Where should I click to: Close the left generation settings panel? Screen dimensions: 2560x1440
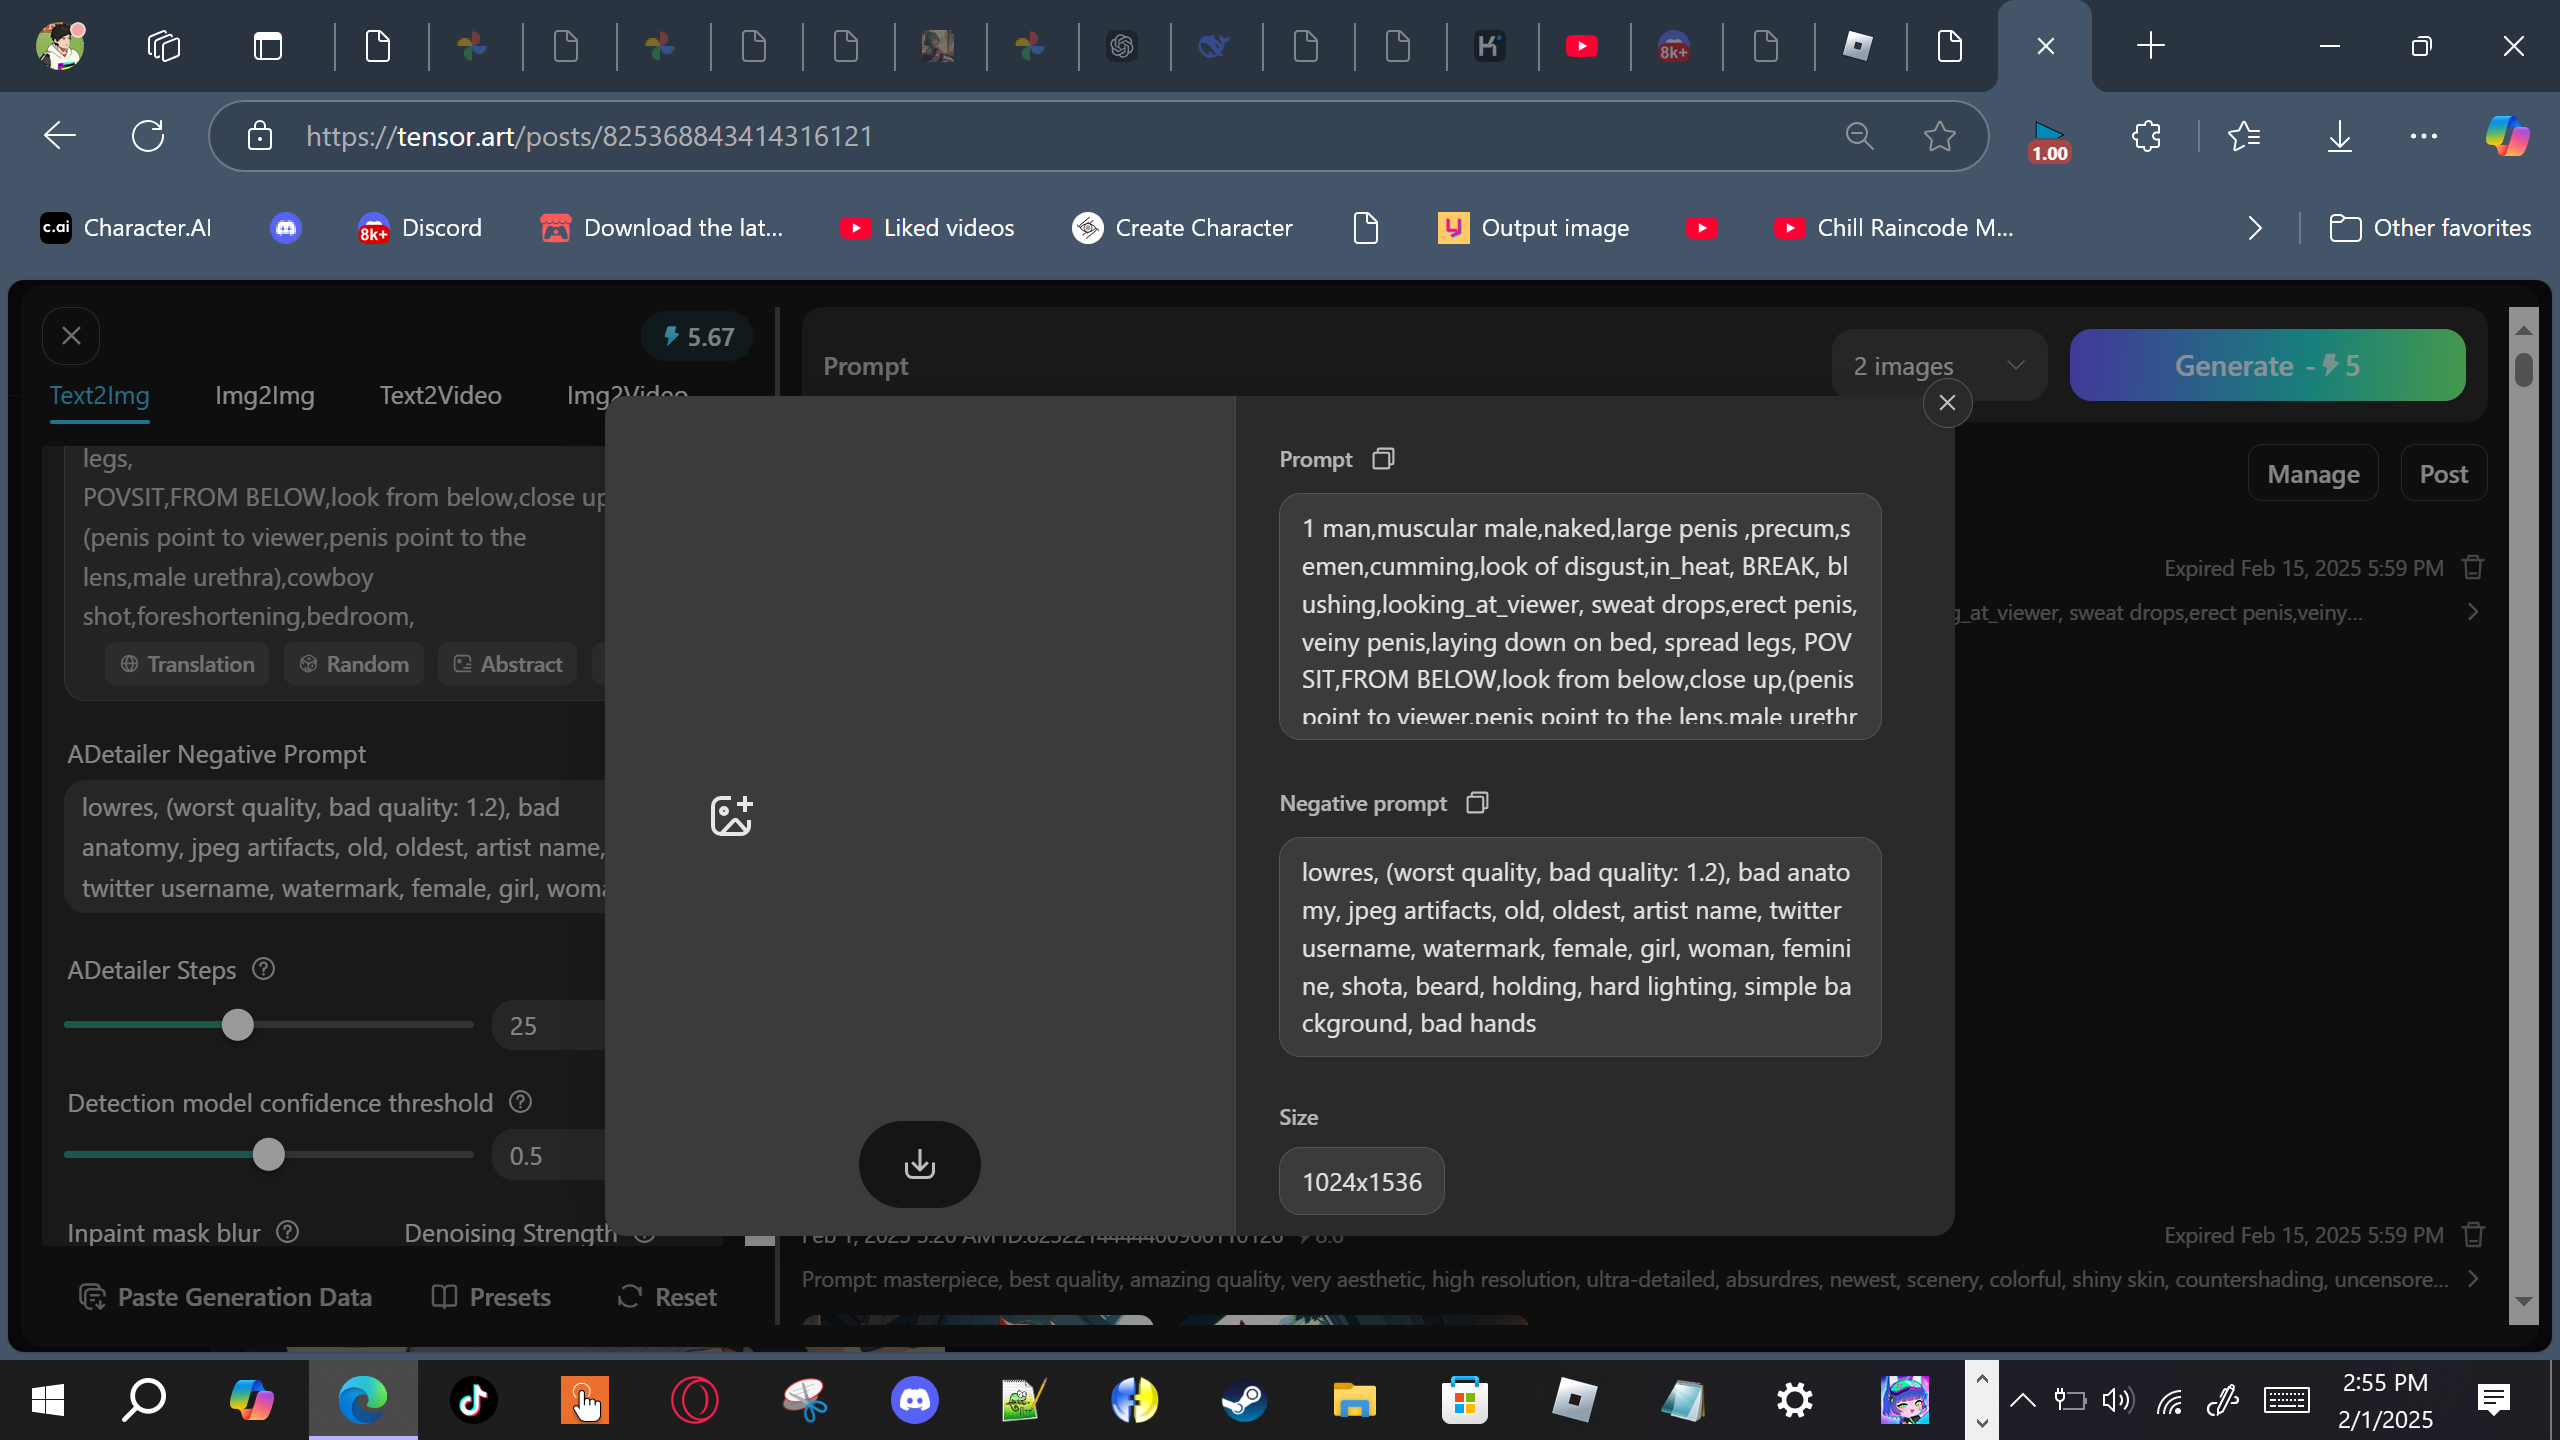pyautogui.click(x=71, y=336)
